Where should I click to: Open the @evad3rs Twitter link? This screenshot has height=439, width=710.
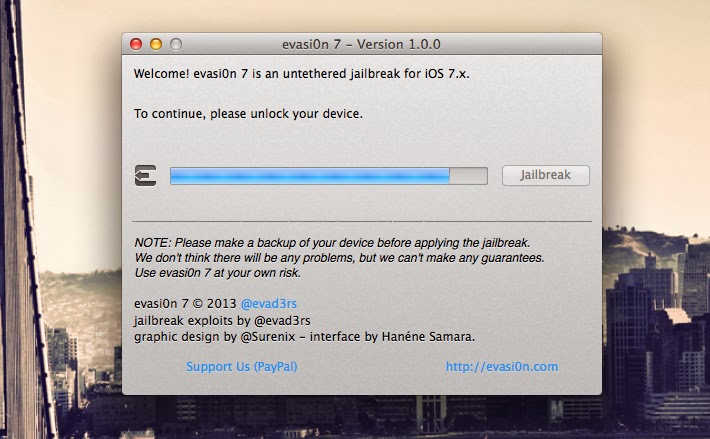[x=269, y=304]
